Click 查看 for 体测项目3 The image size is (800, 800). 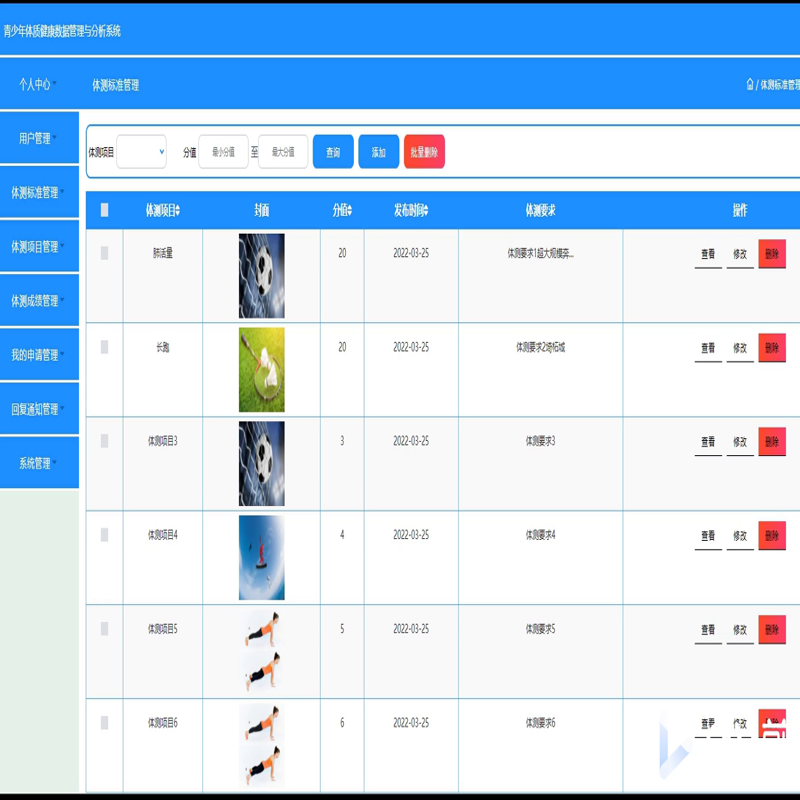[x=708, y=442]
